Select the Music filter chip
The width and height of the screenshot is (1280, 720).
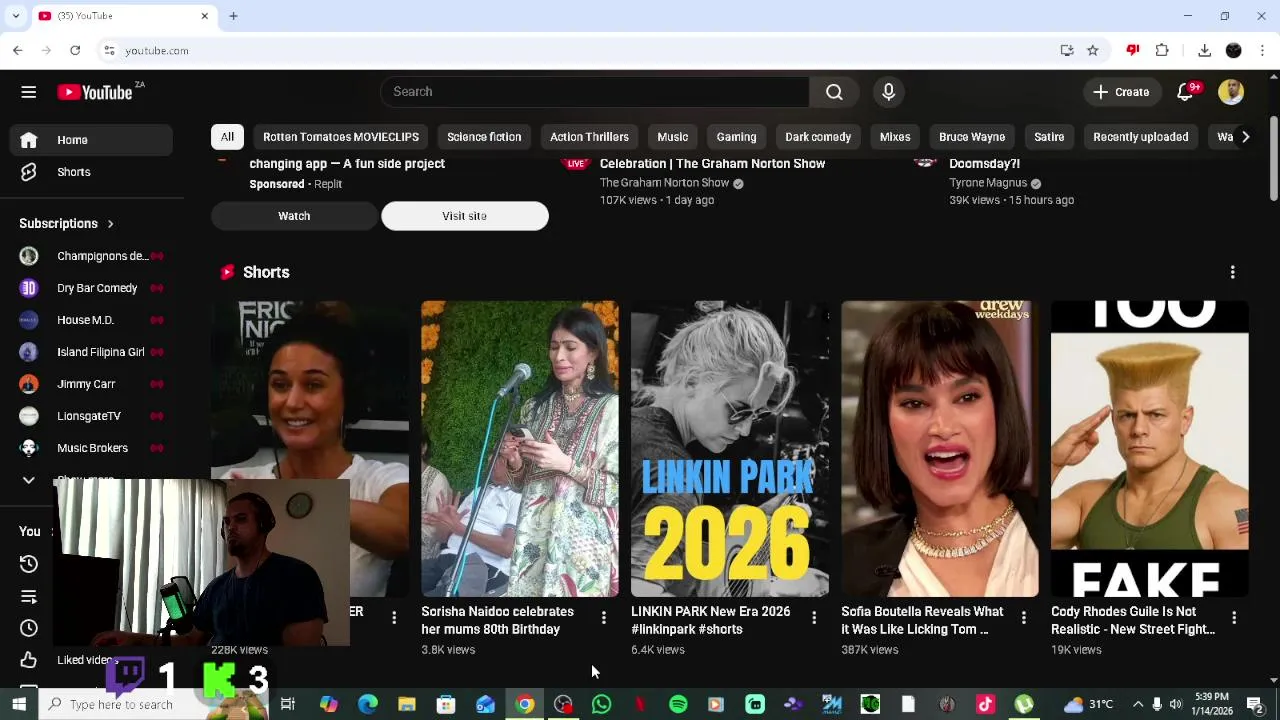672,137
